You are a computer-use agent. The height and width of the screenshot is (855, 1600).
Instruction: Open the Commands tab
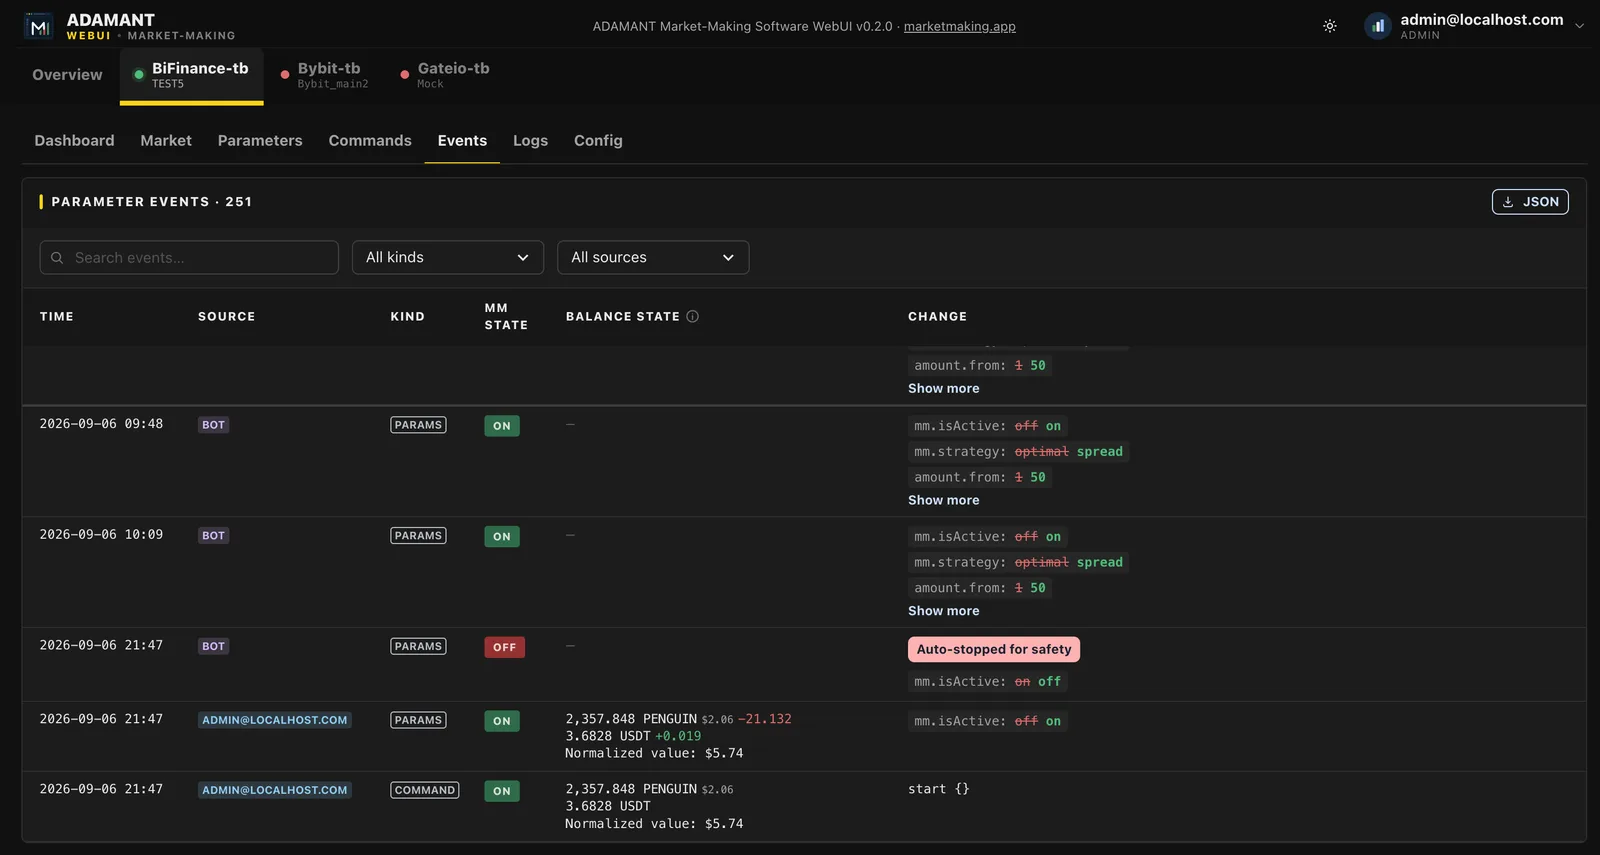pyautogui.click(x=370, y=141)
